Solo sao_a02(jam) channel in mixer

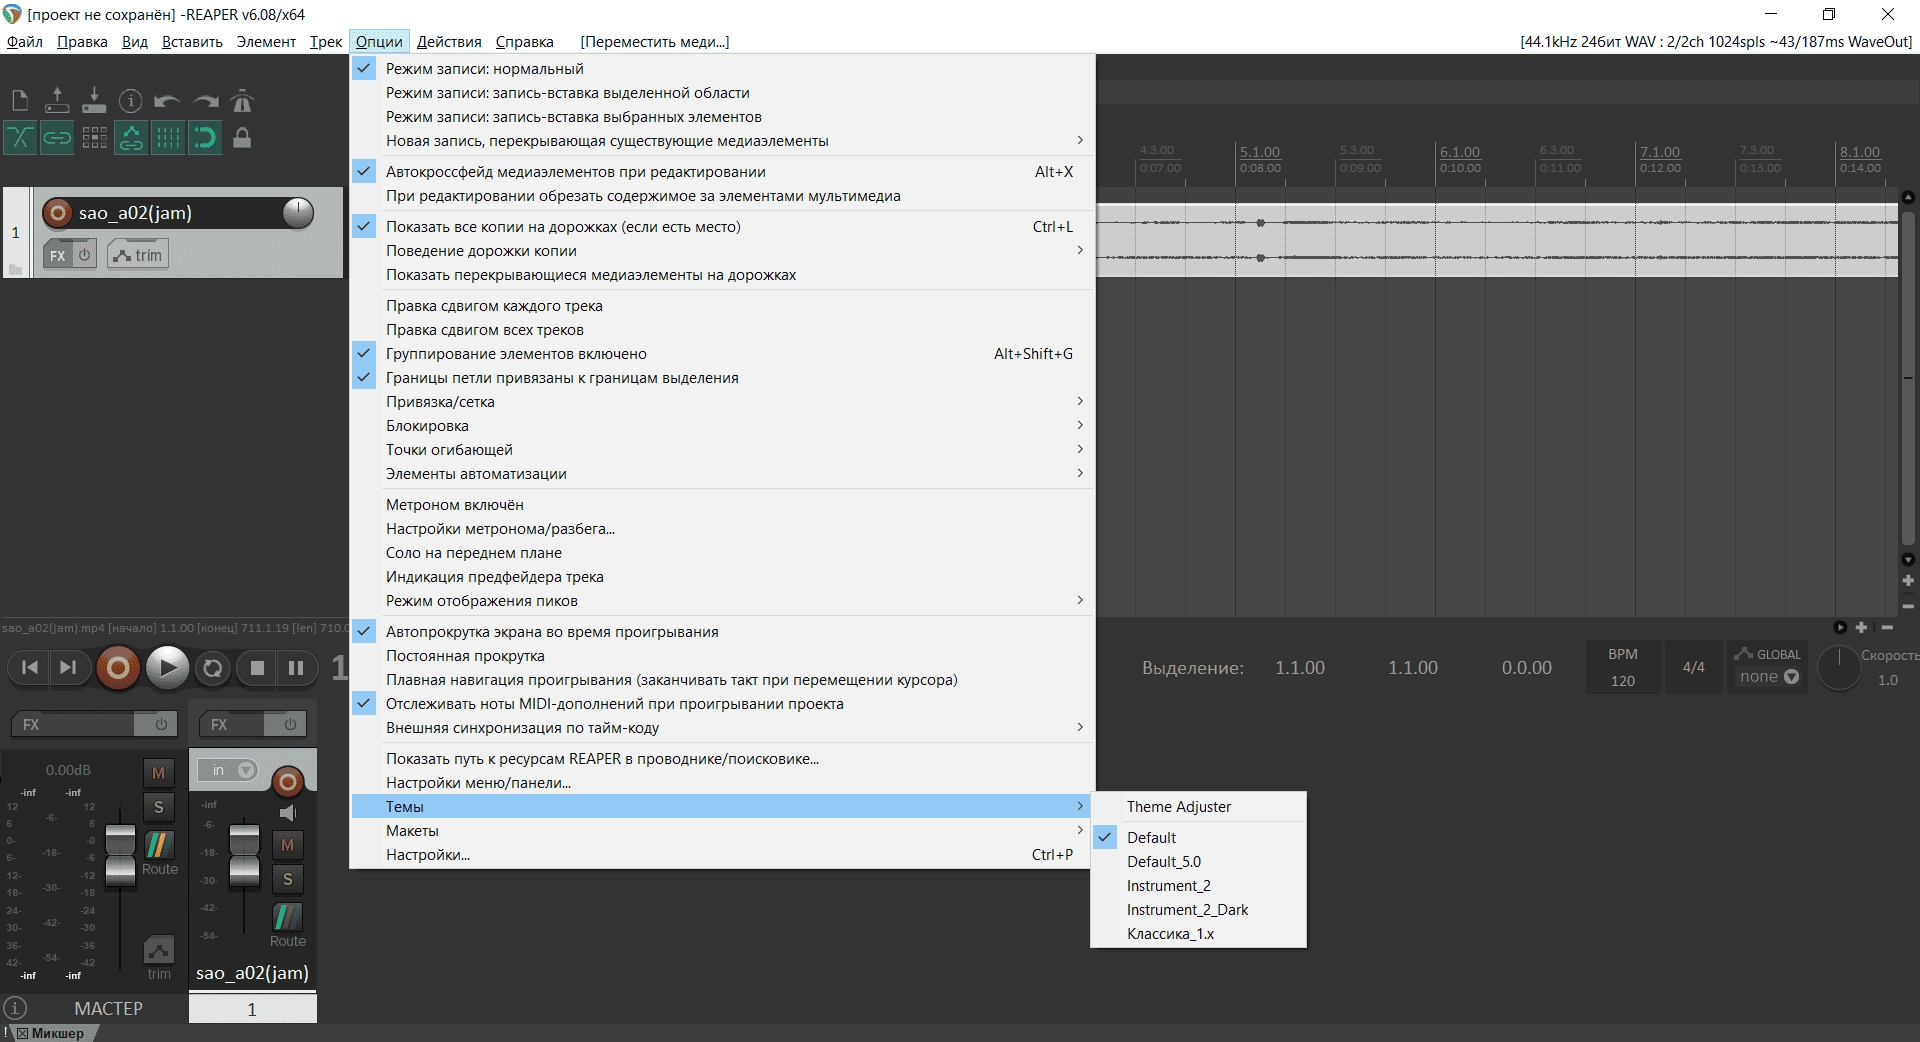[287, 879]
